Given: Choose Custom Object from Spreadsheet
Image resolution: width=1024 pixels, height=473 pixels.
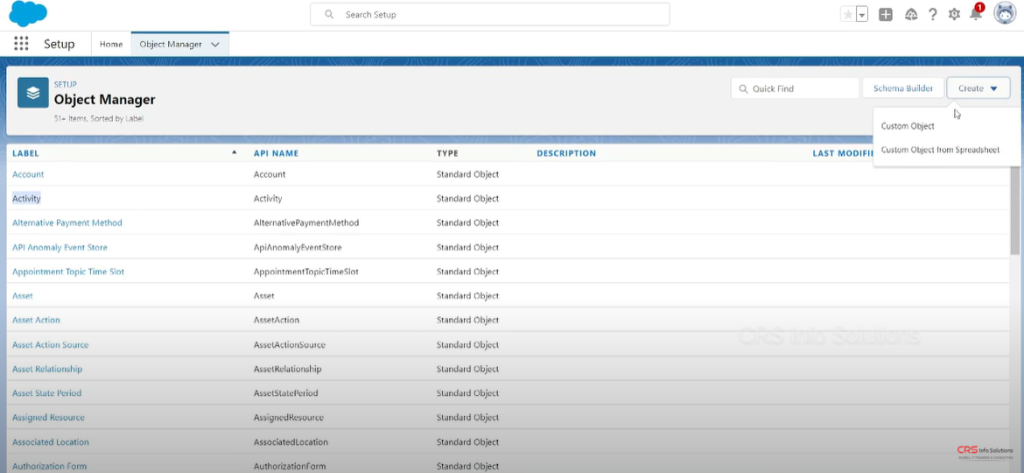Looking at the screenshot, I should (x=940, y=150).
